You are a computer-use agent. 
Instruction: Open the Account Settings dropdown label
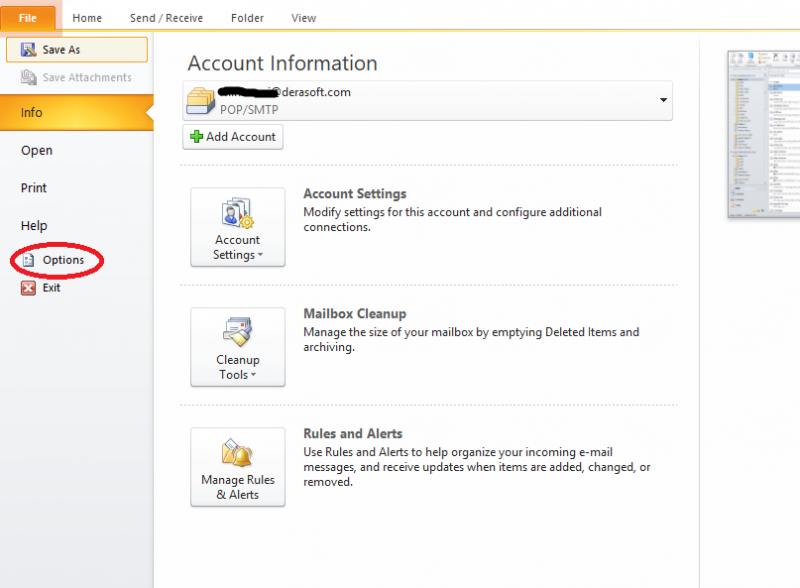coord(237,248)
